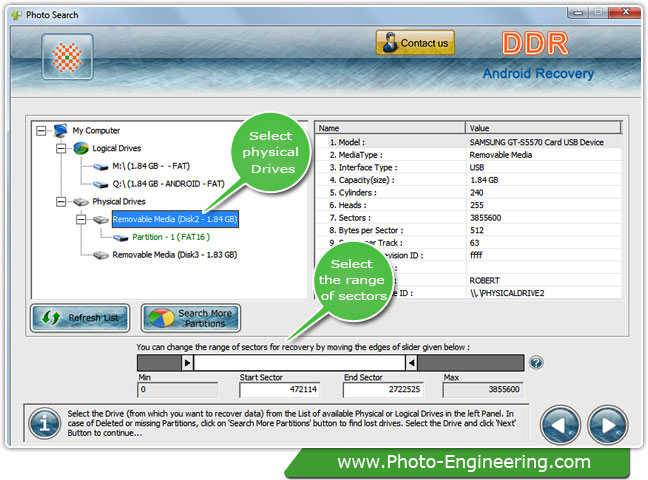Select Removable Media (Disk2 - 1.84 GB)
This screenshot has width=648, height=480.
(x=175, y=219)
